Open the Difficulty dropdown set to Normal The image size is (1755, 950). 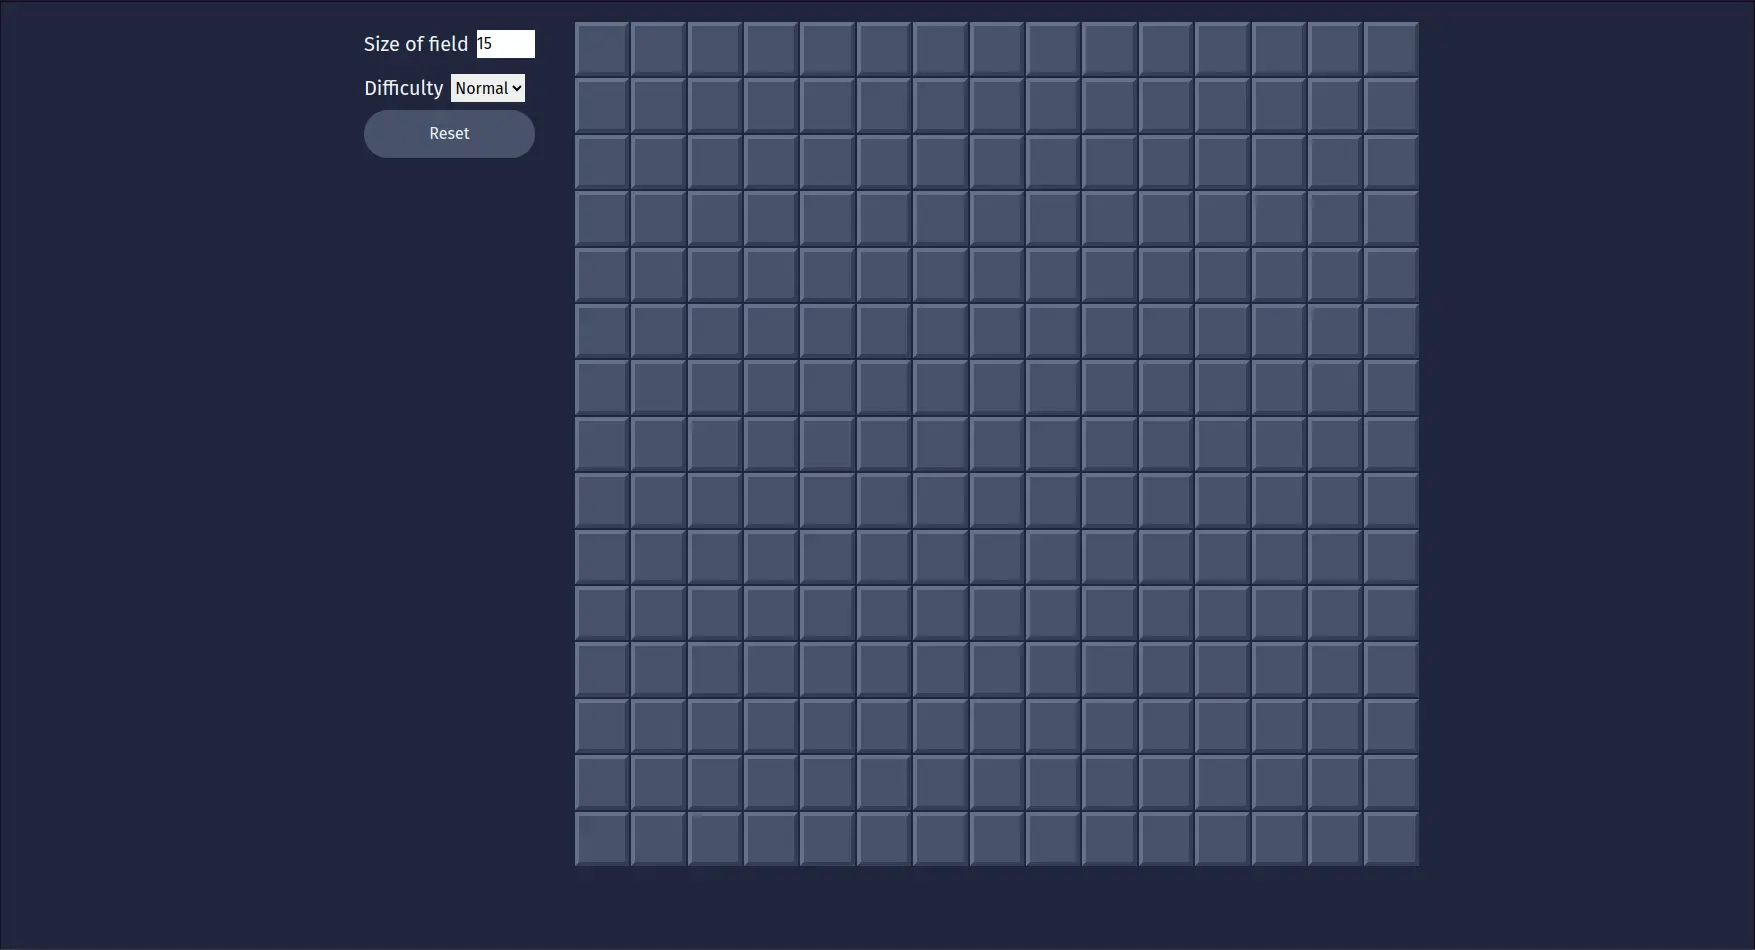488,88
